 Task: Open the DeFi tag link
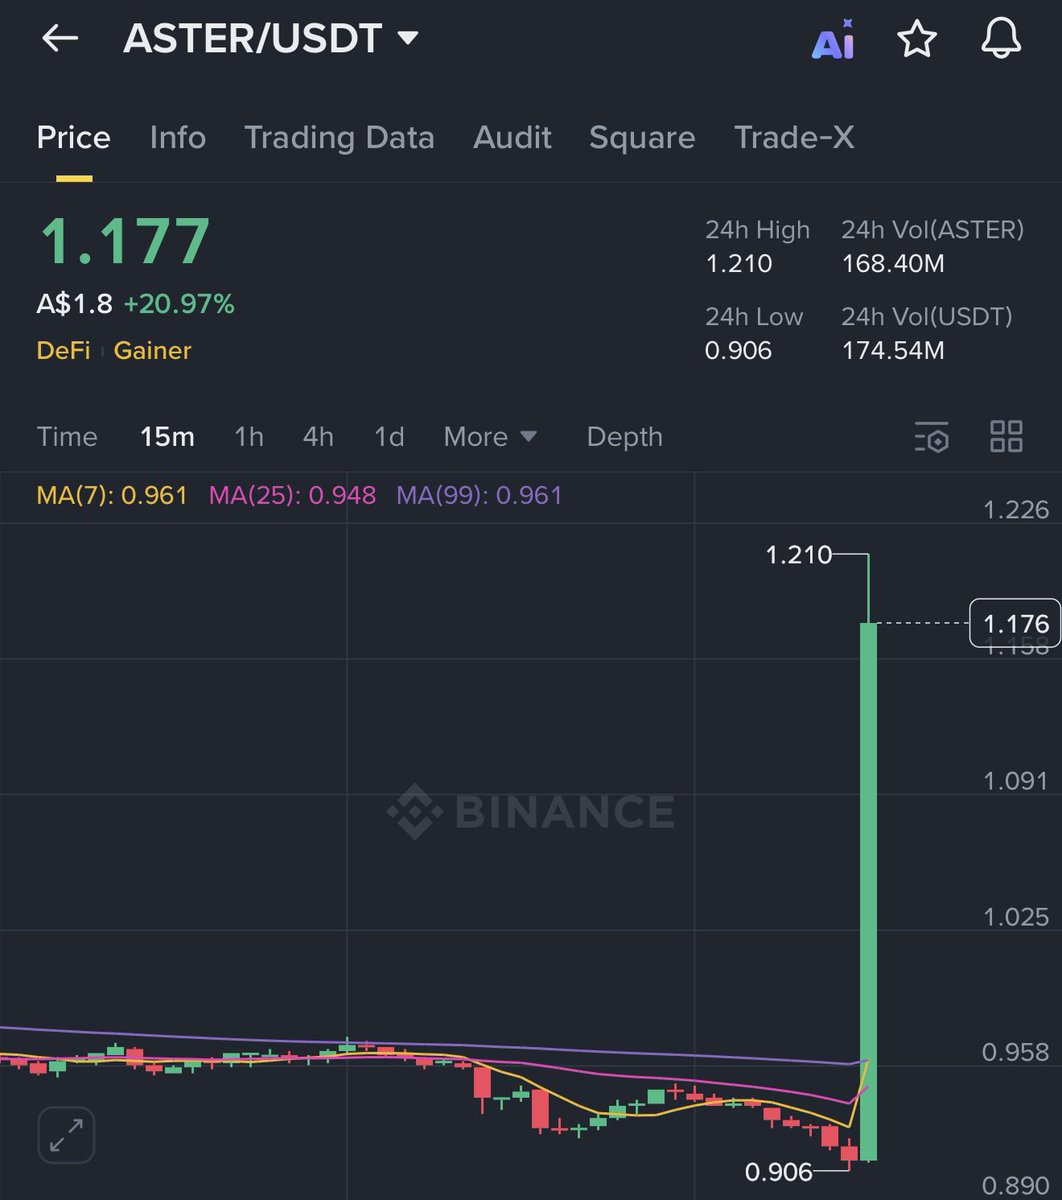coord(63,351)
